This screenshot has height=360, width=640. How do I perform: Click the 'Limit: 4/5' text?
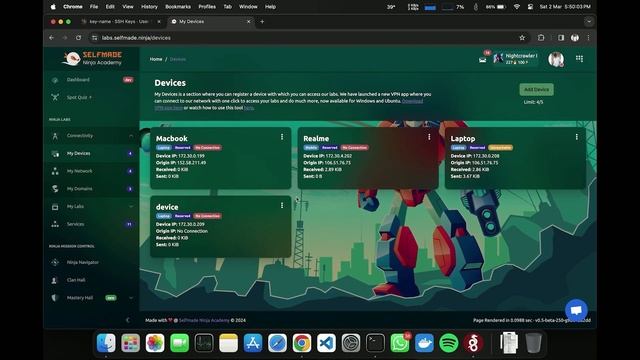tap(533, 102)
